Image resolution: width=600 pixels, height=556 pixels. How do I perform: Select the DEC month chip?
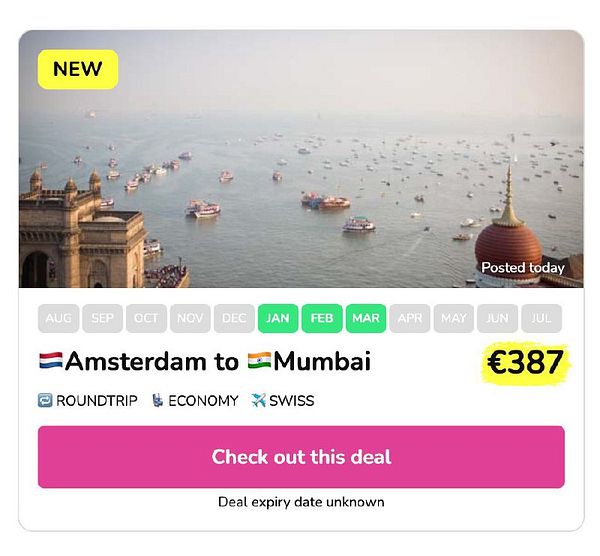(234, 318)
